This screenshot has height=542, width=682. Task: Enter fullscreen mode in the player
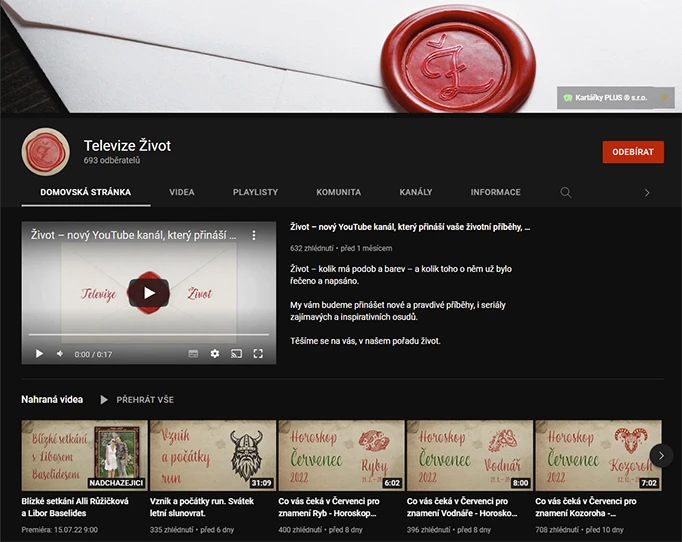pos(258,354)
